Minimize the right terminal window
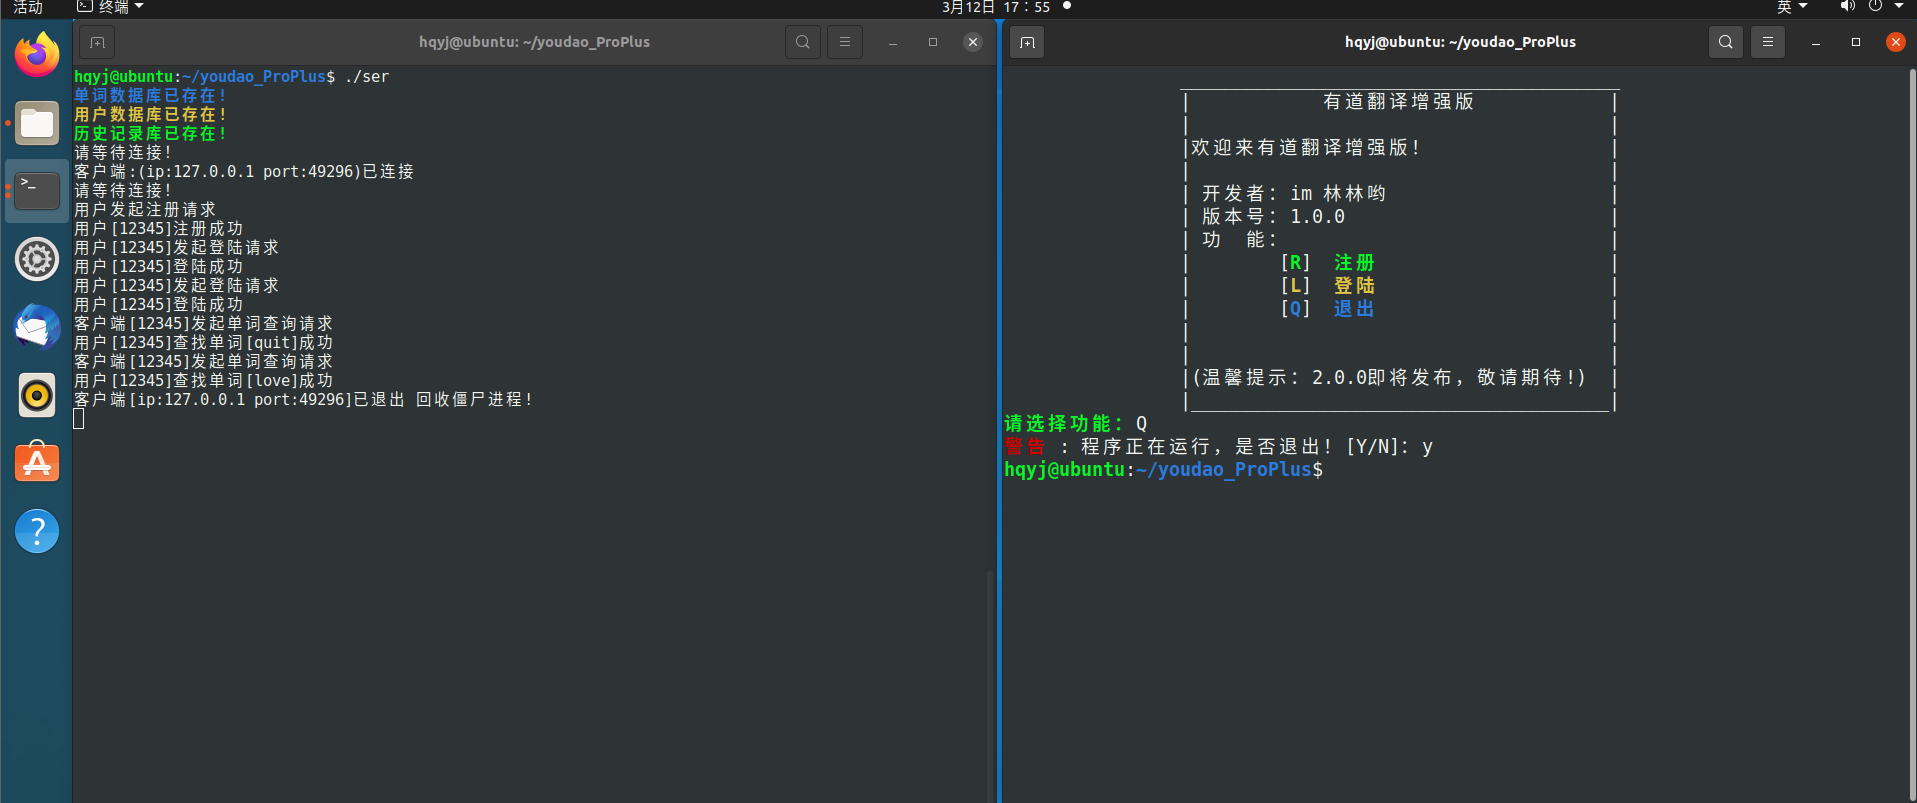Viewport: 1917px width, 803px height. (x=1816, y=42)
